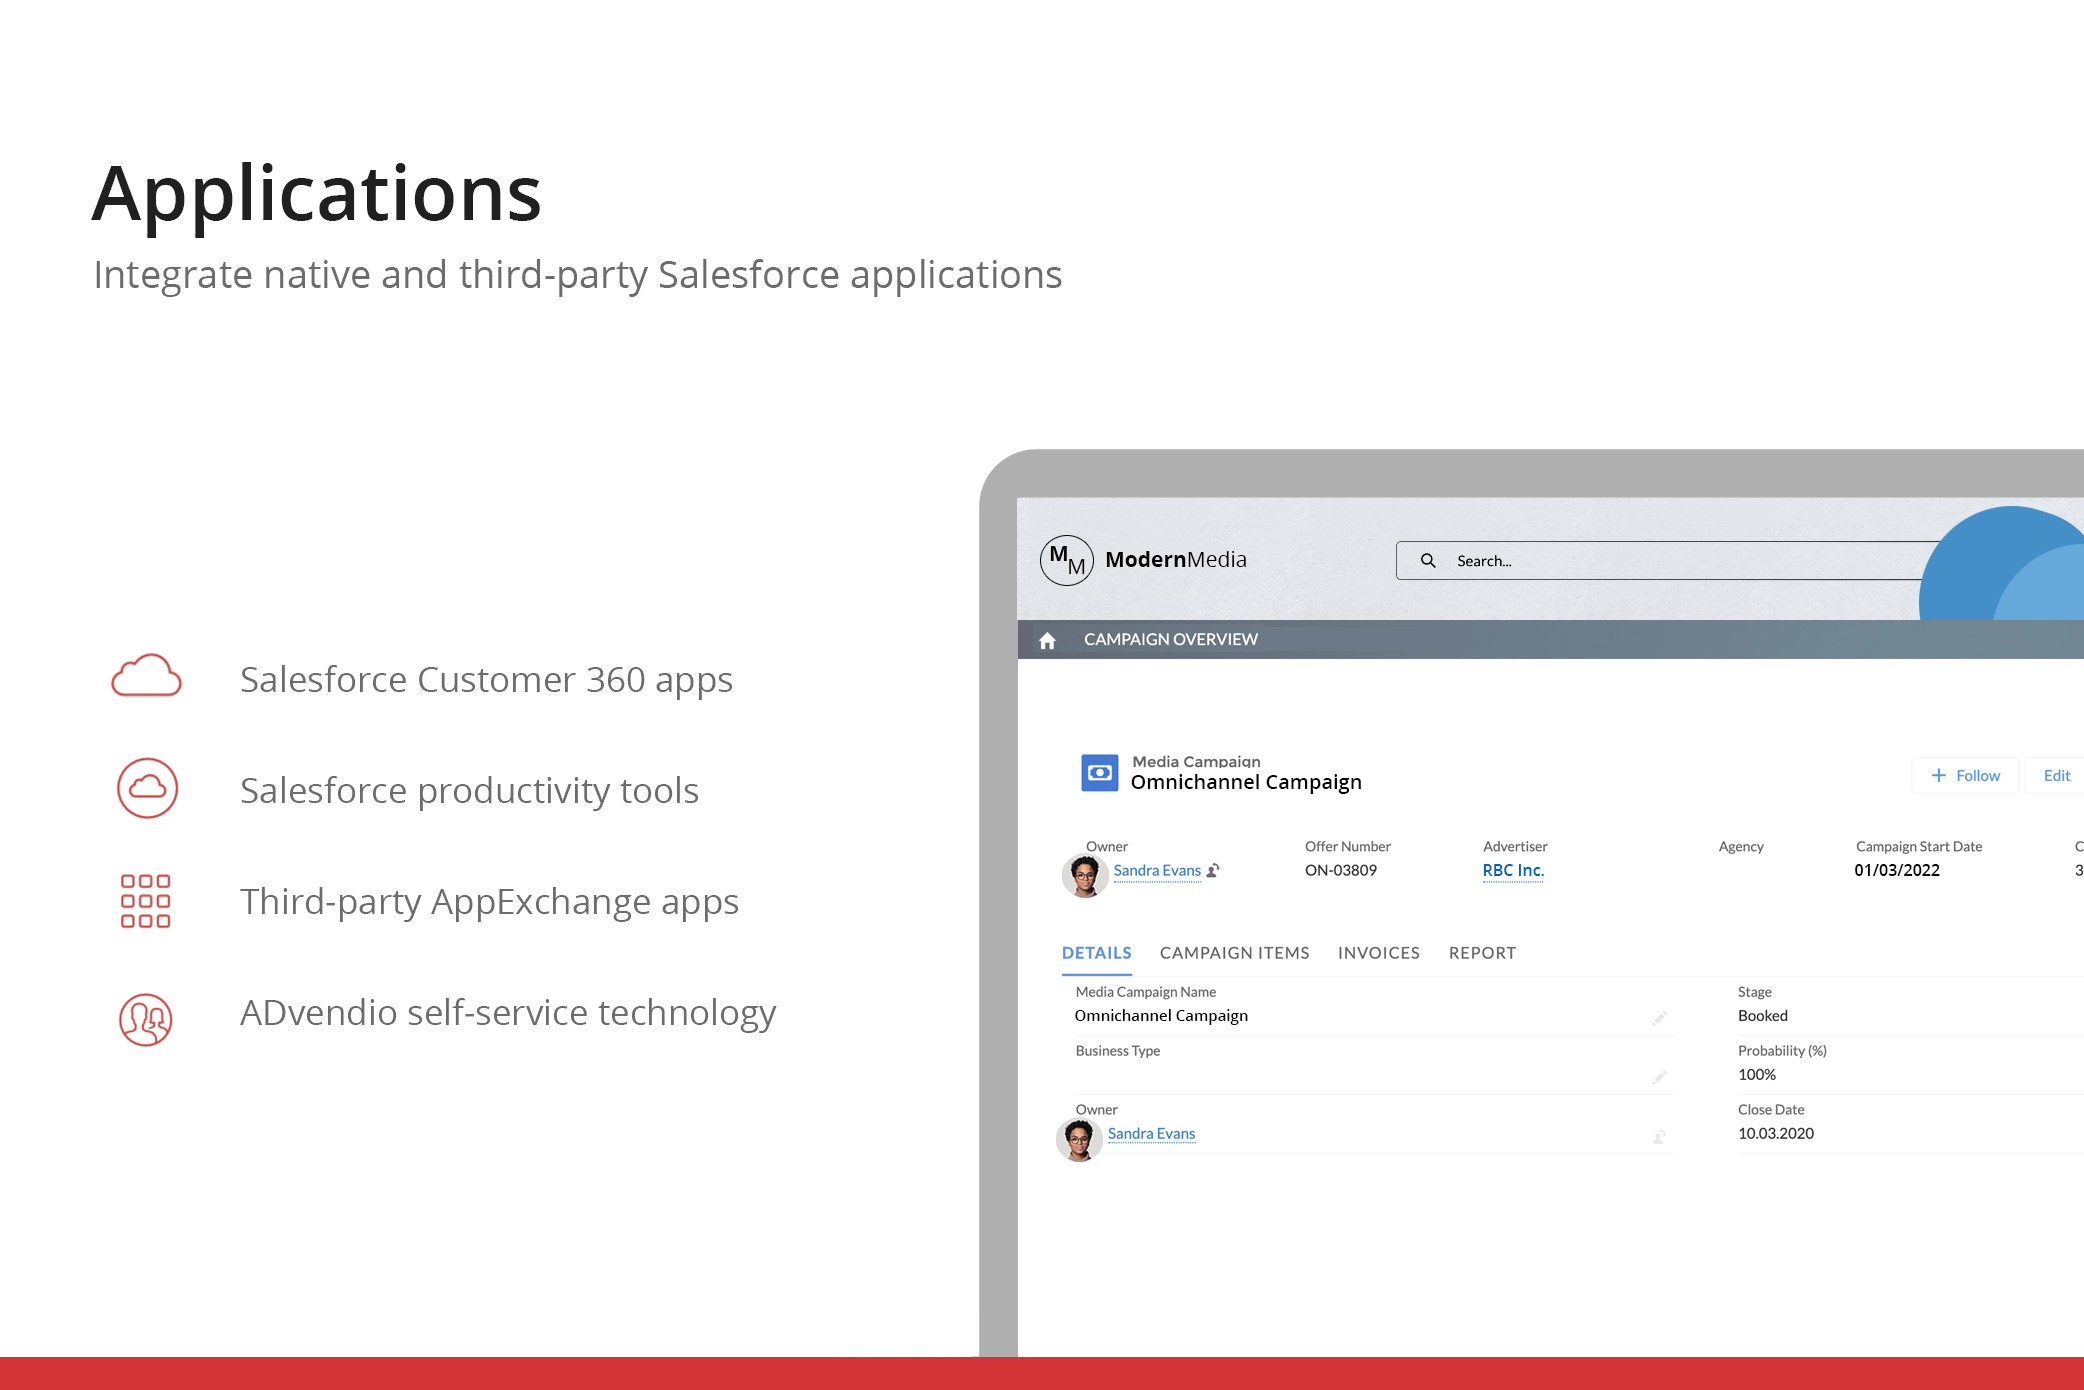
Task: Edit Media Campaign Name pencil icon
Action: click(1659, 1019)
